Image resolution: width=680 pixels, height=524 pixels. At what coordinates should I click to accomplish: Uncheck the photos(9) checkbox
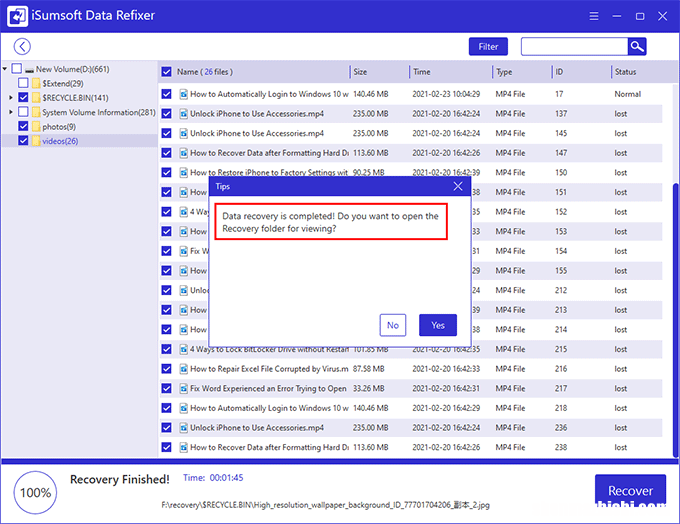click(x=23, y=126)
